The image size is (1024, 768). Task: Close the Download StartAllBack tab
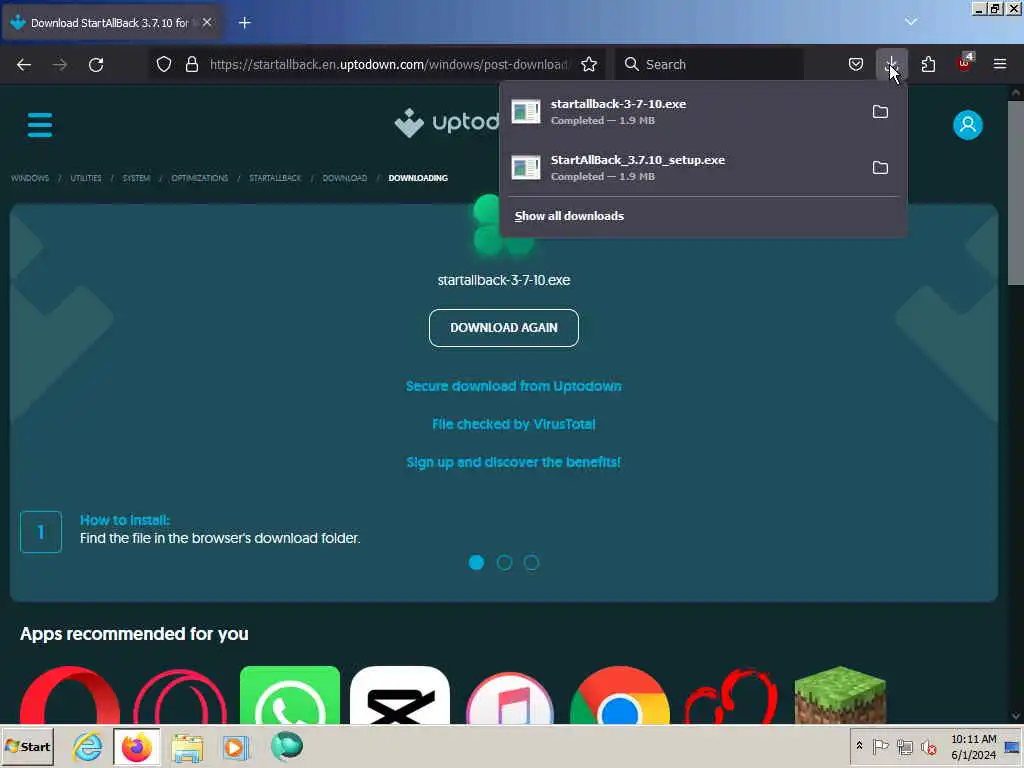pyautogui.click(x=206, y=22)
